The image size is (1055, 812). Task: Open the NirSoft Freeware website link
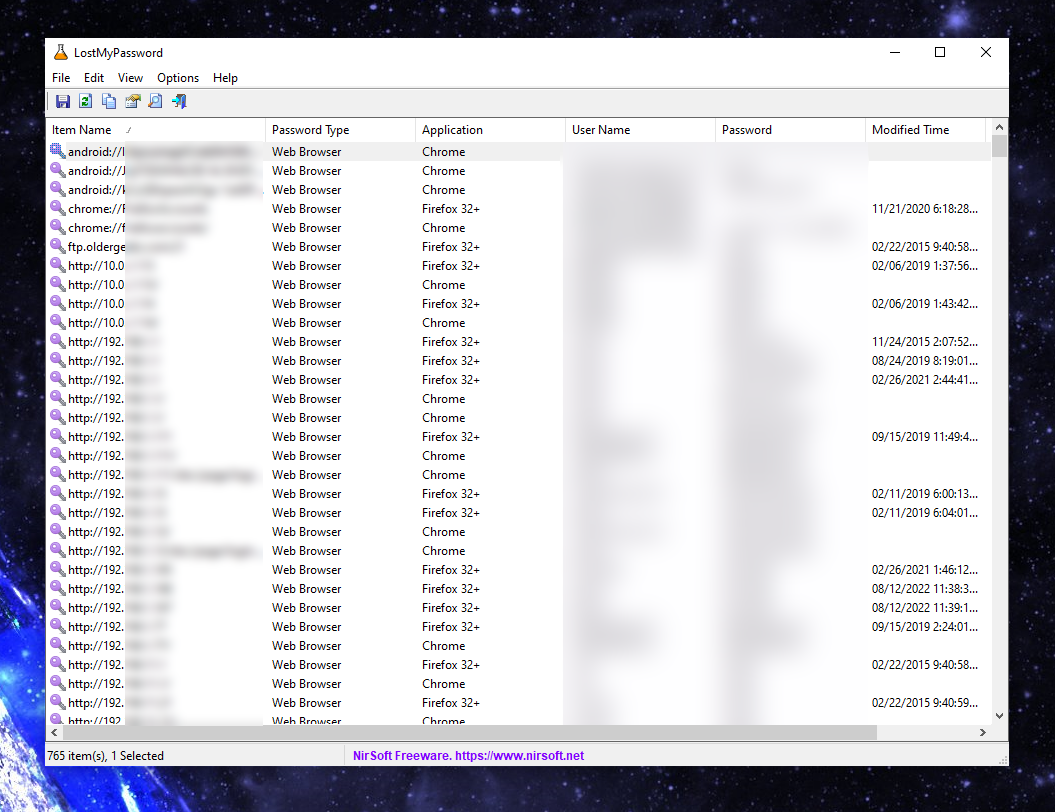click(468, 755)
